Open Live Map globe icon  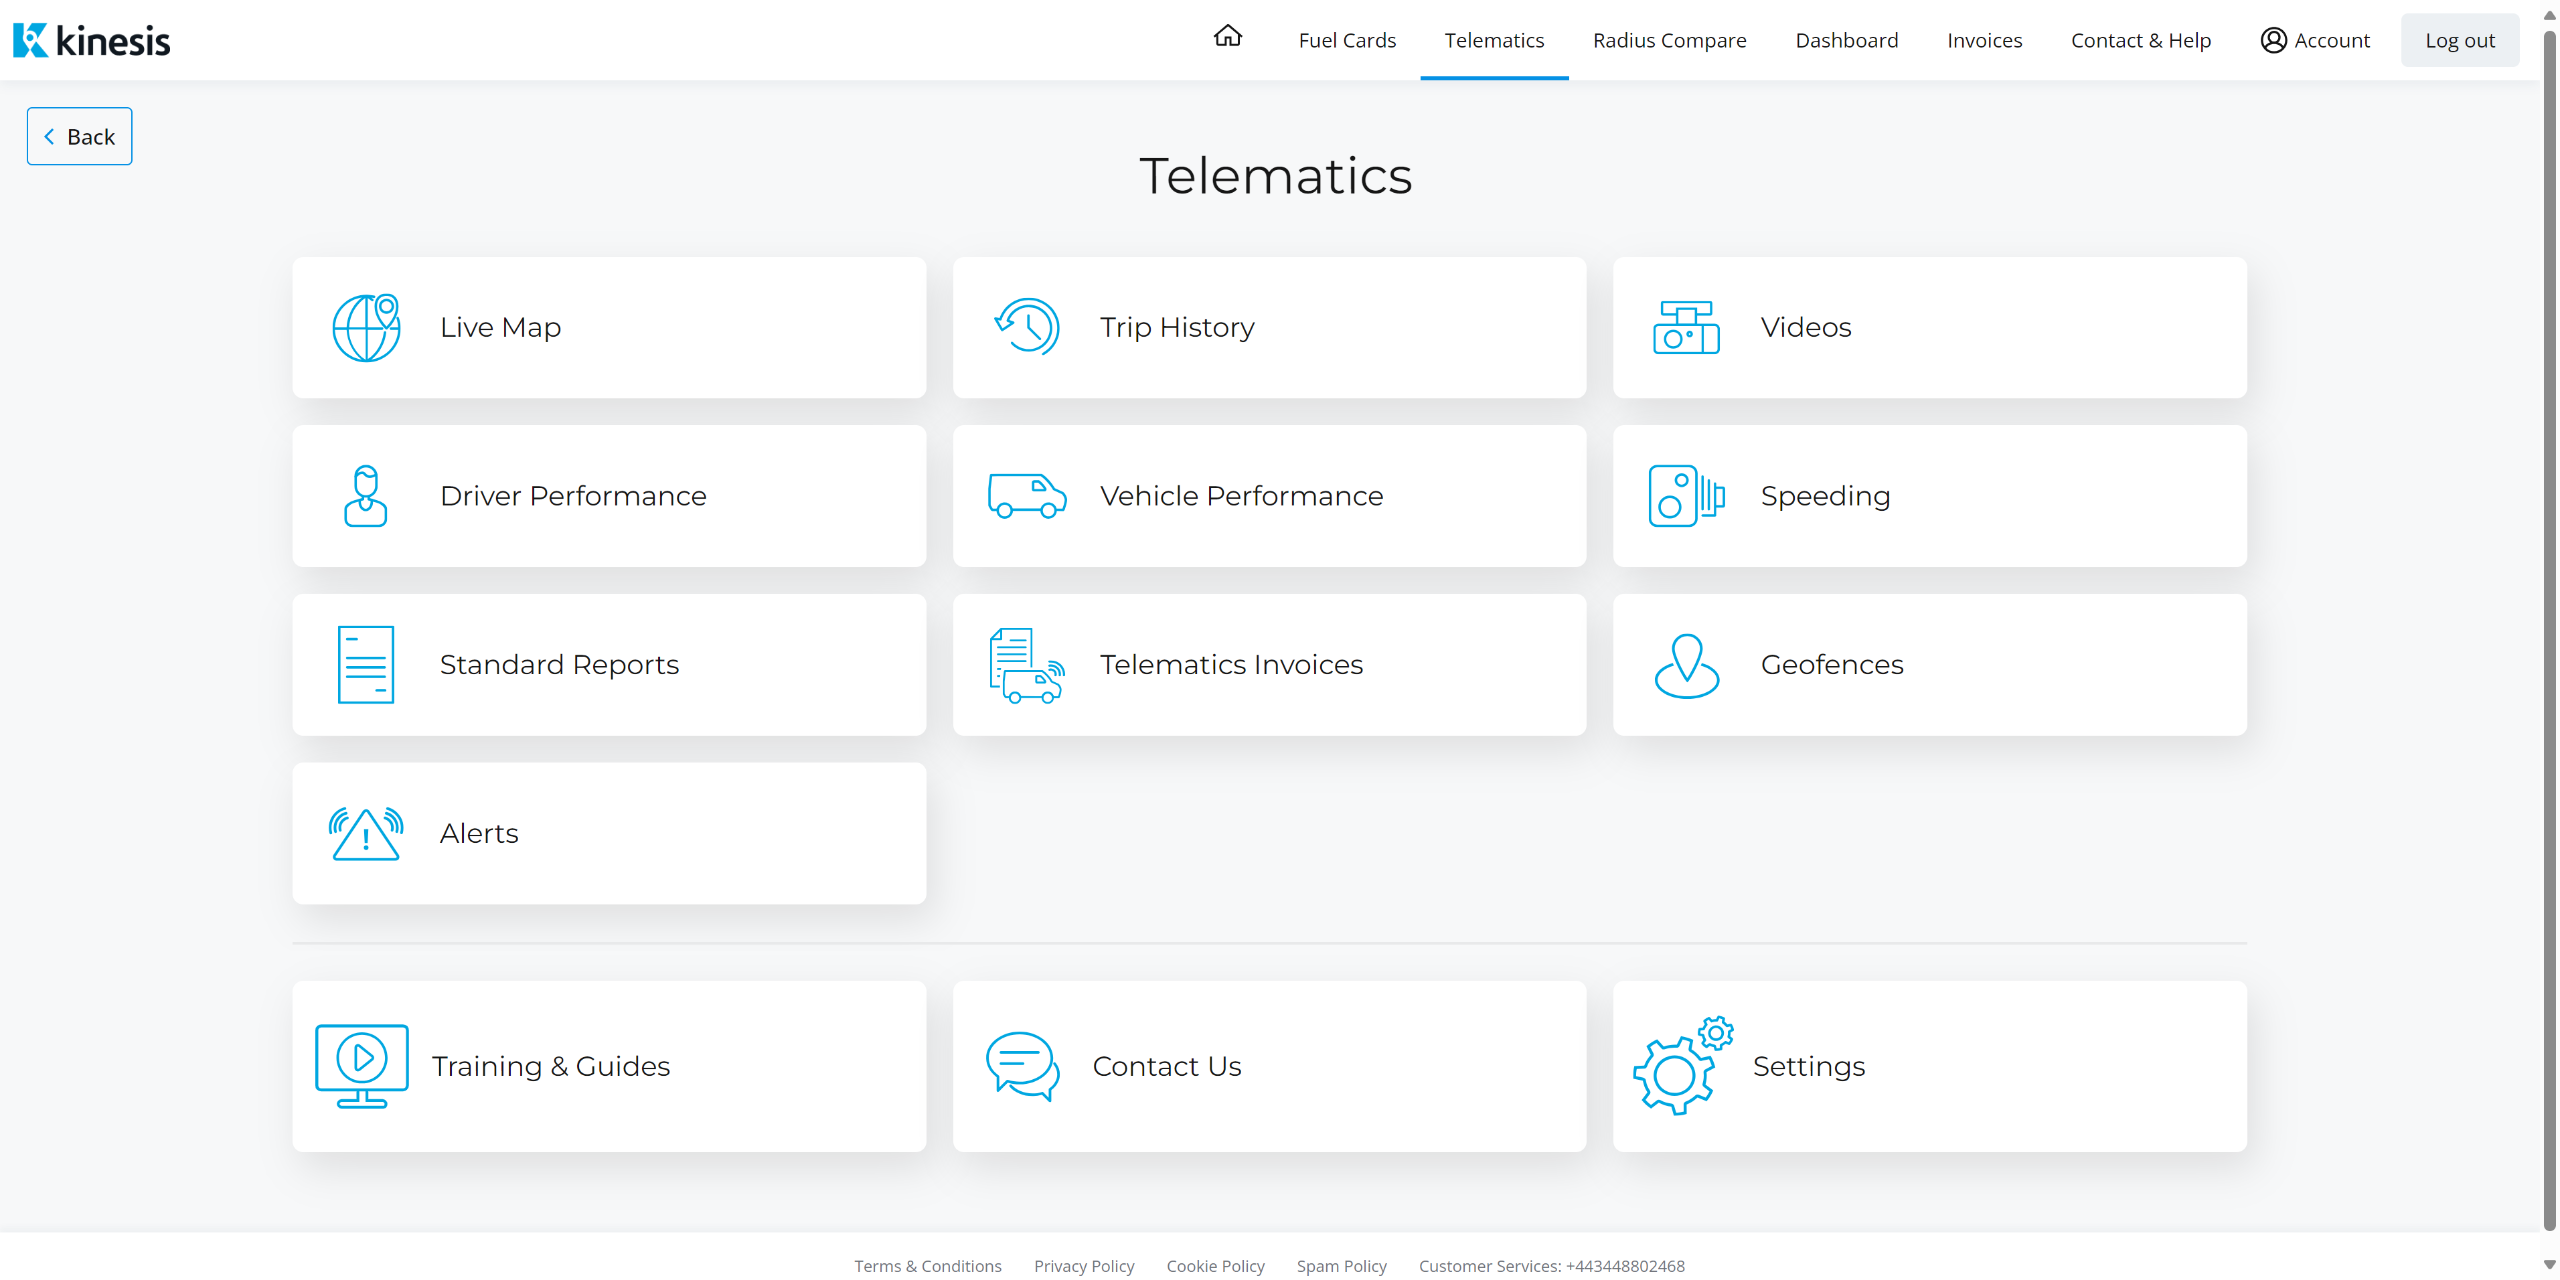tap(366, 327)
